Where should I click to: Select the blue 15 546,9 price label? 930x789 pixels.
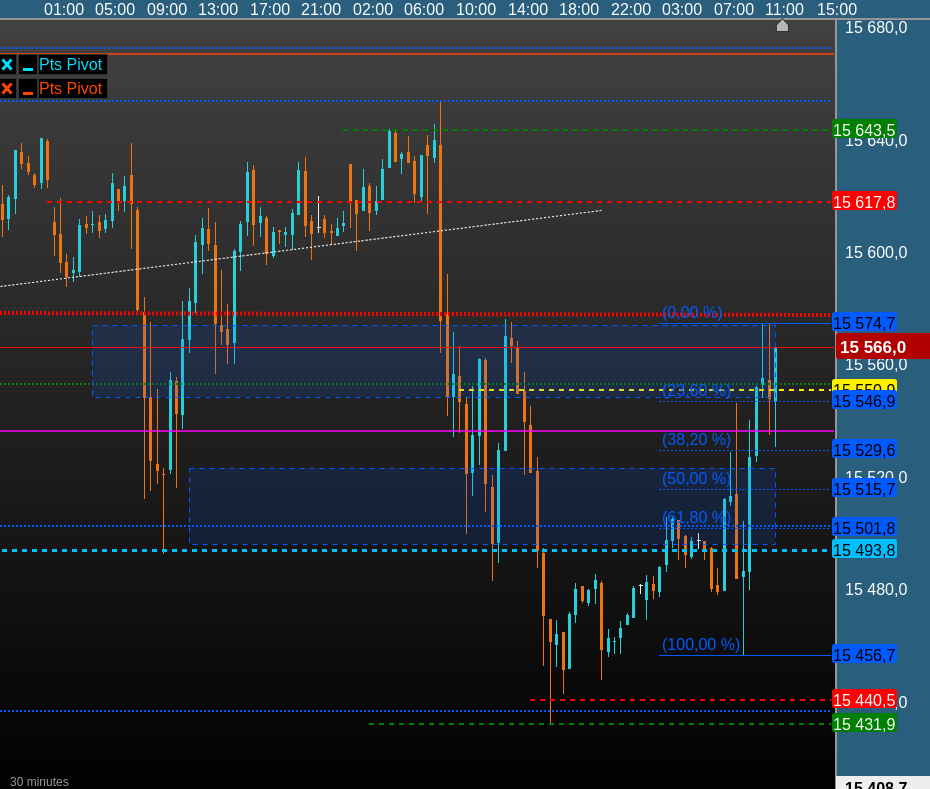(864, 402)
